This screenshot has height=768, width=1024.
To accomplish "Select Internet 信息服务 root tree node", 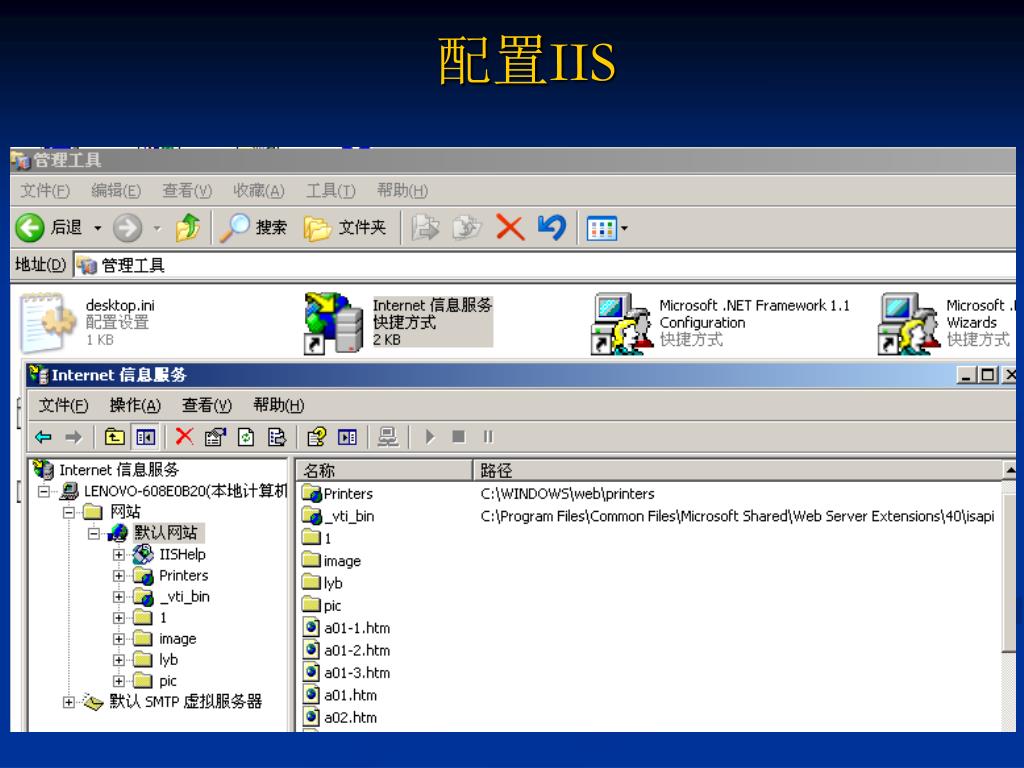I will tap(119, 470).
